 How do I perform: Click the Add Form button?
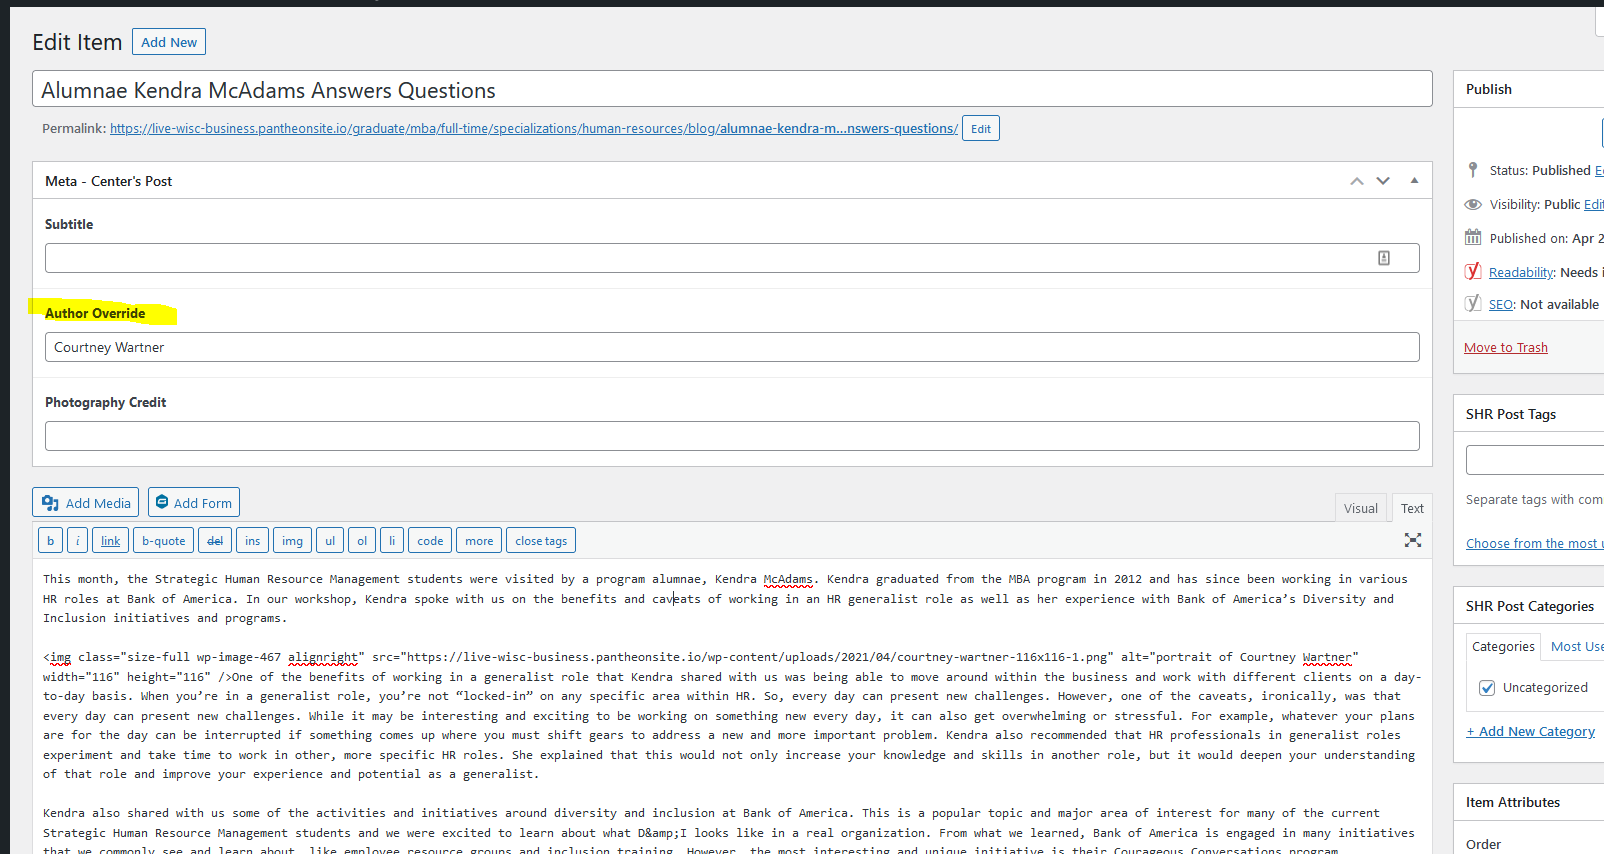pos(194,503)
